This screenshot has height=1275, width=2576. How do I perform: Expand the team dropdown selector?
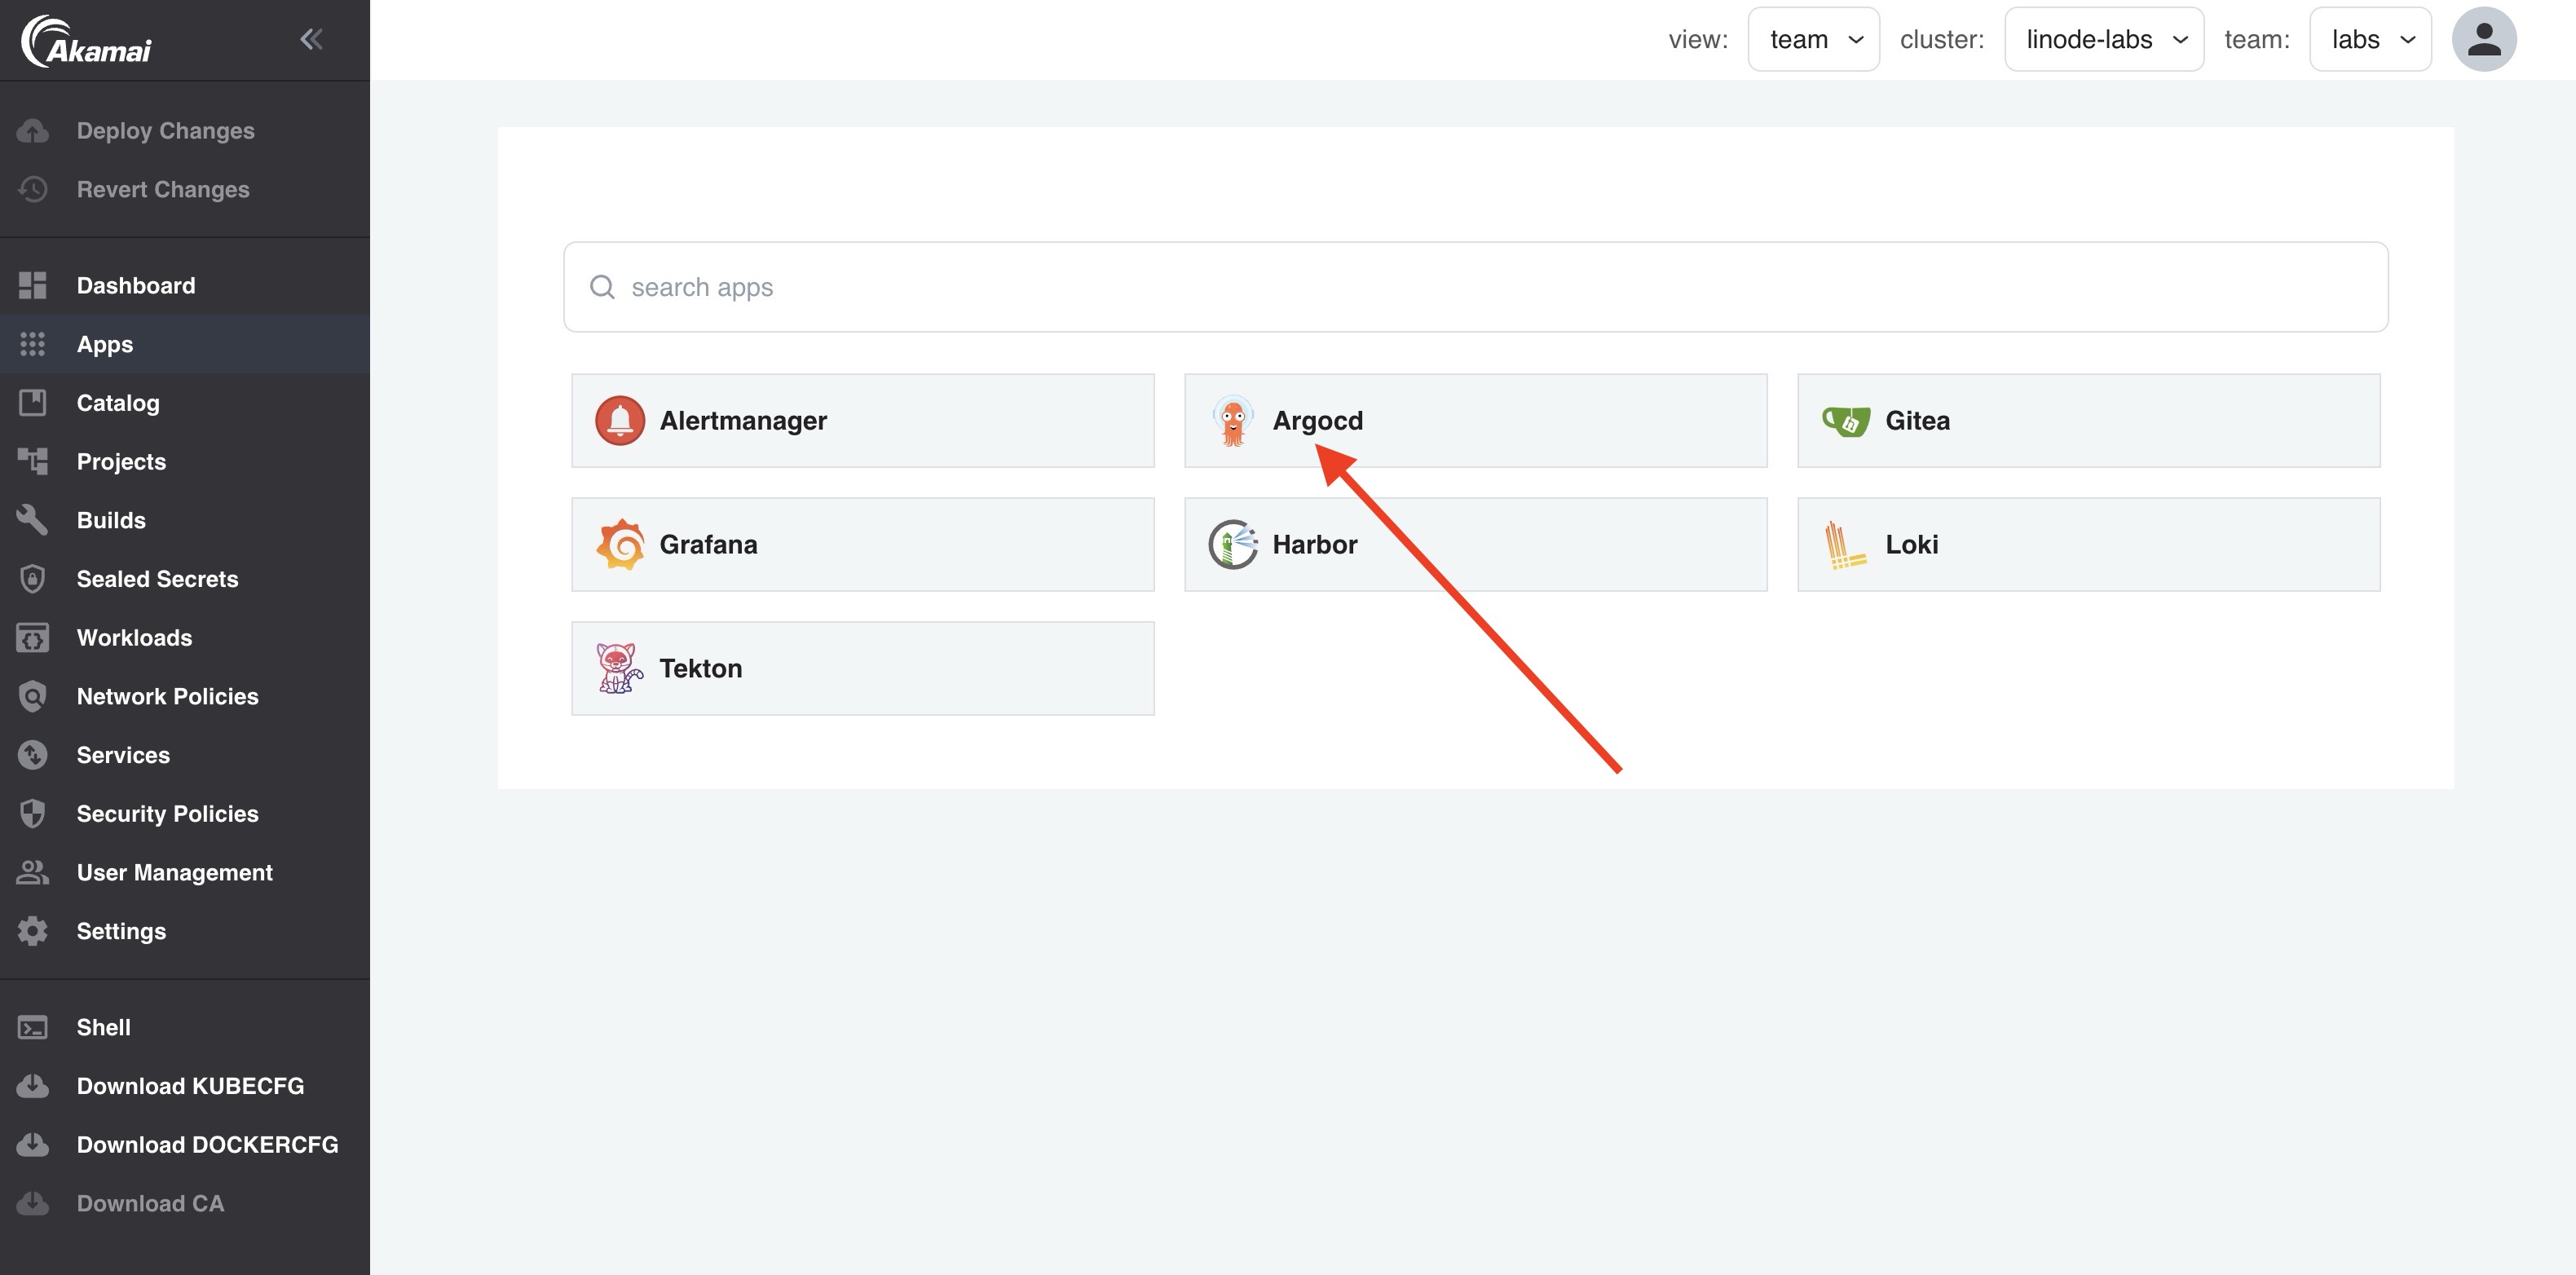(x=2369, y=36)
